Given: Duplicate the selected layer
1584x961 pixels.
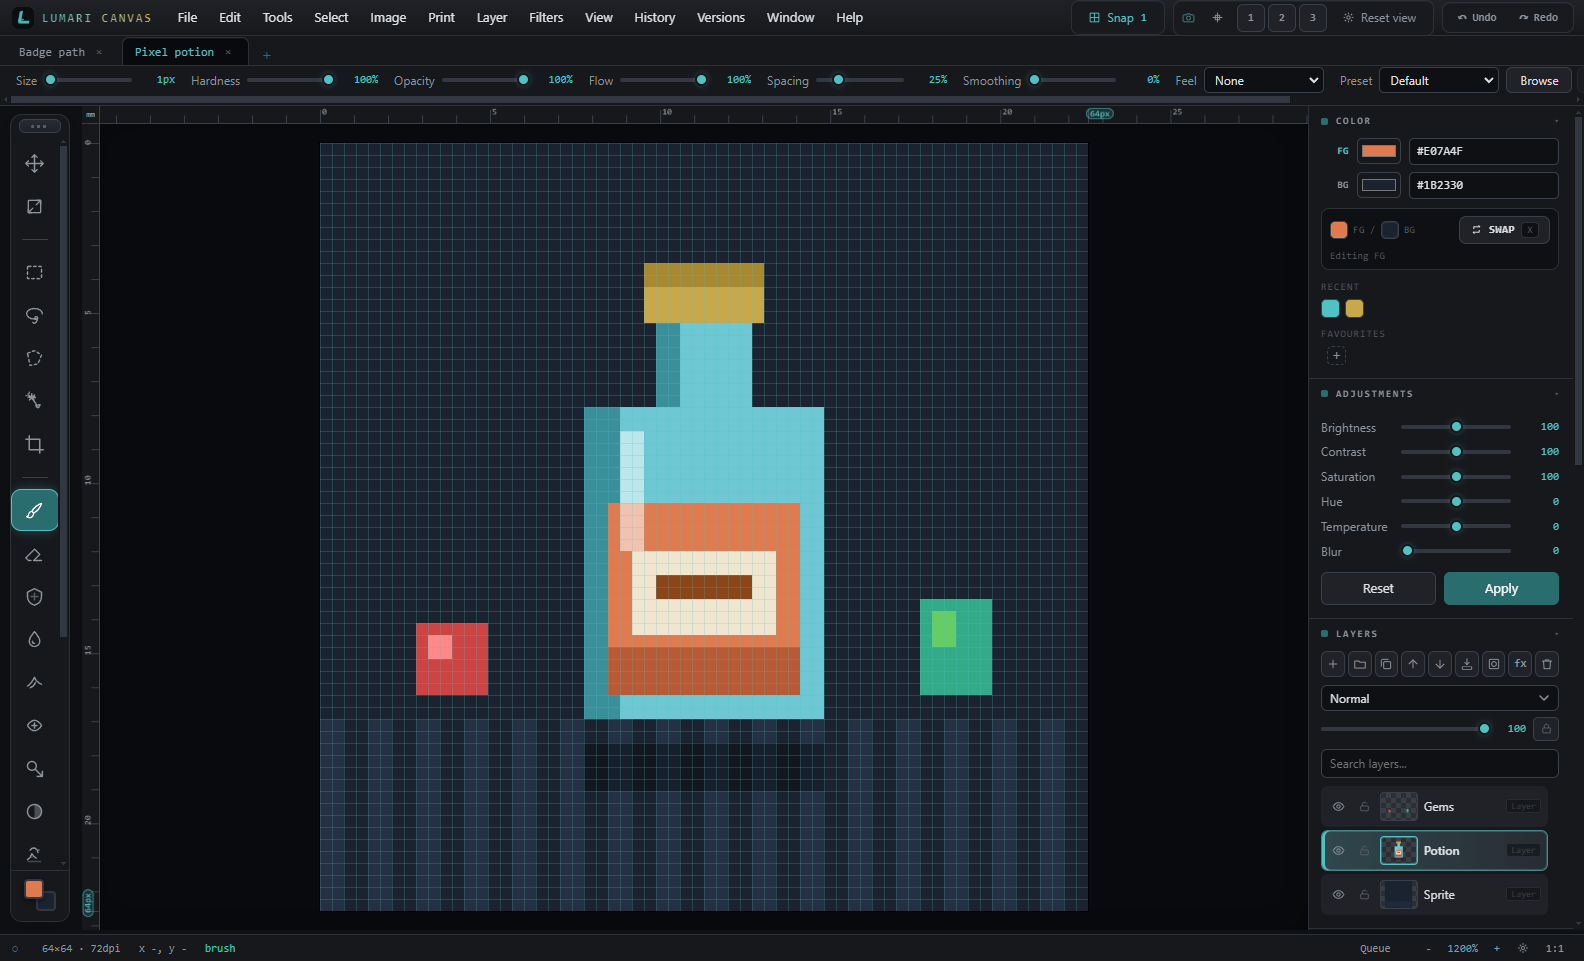Looking at the screenshot, I should pos(1386,664).
